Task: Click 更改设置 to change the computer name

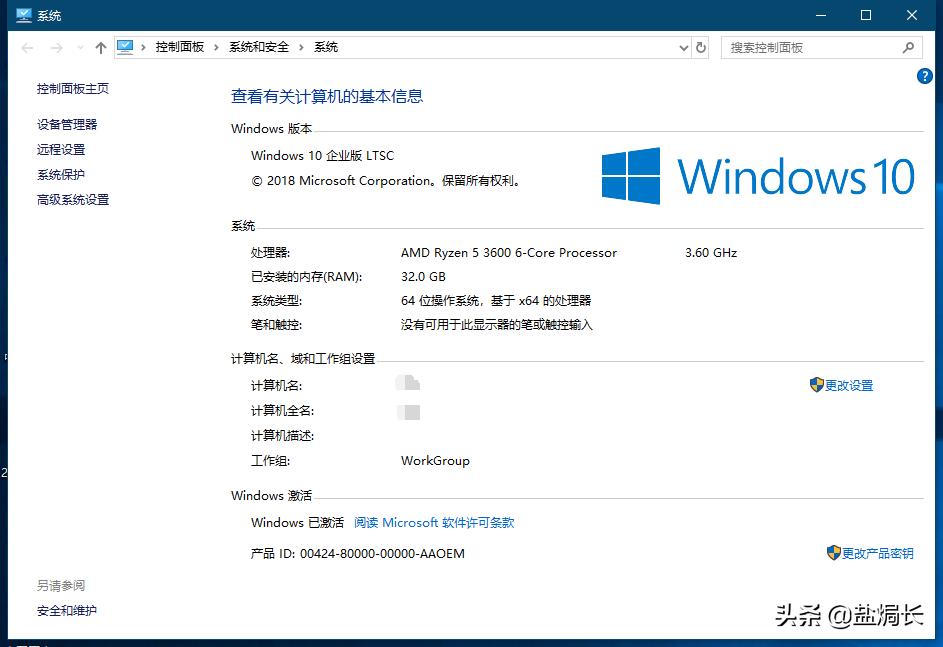Action: [848, 385]
